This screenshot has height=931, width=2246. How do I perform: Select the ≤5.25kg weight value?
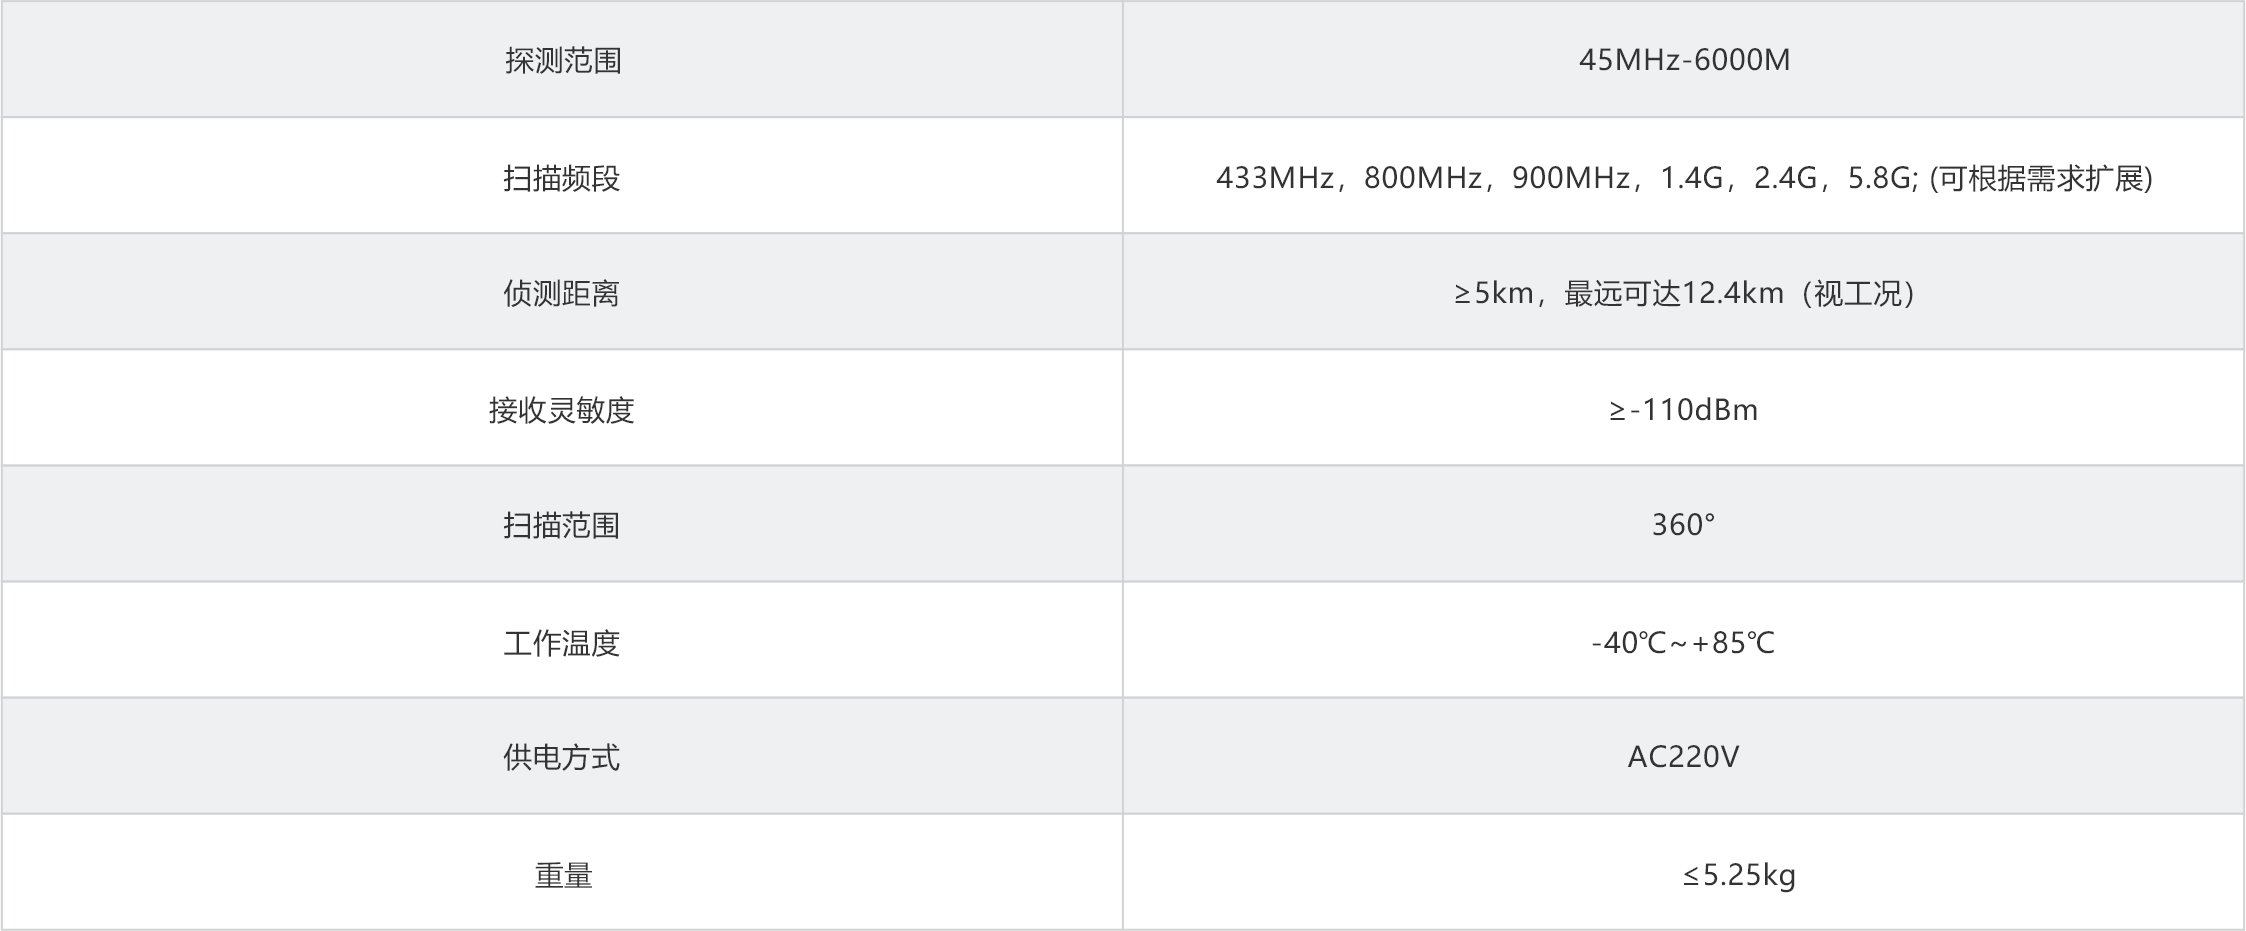[1739, 876]
